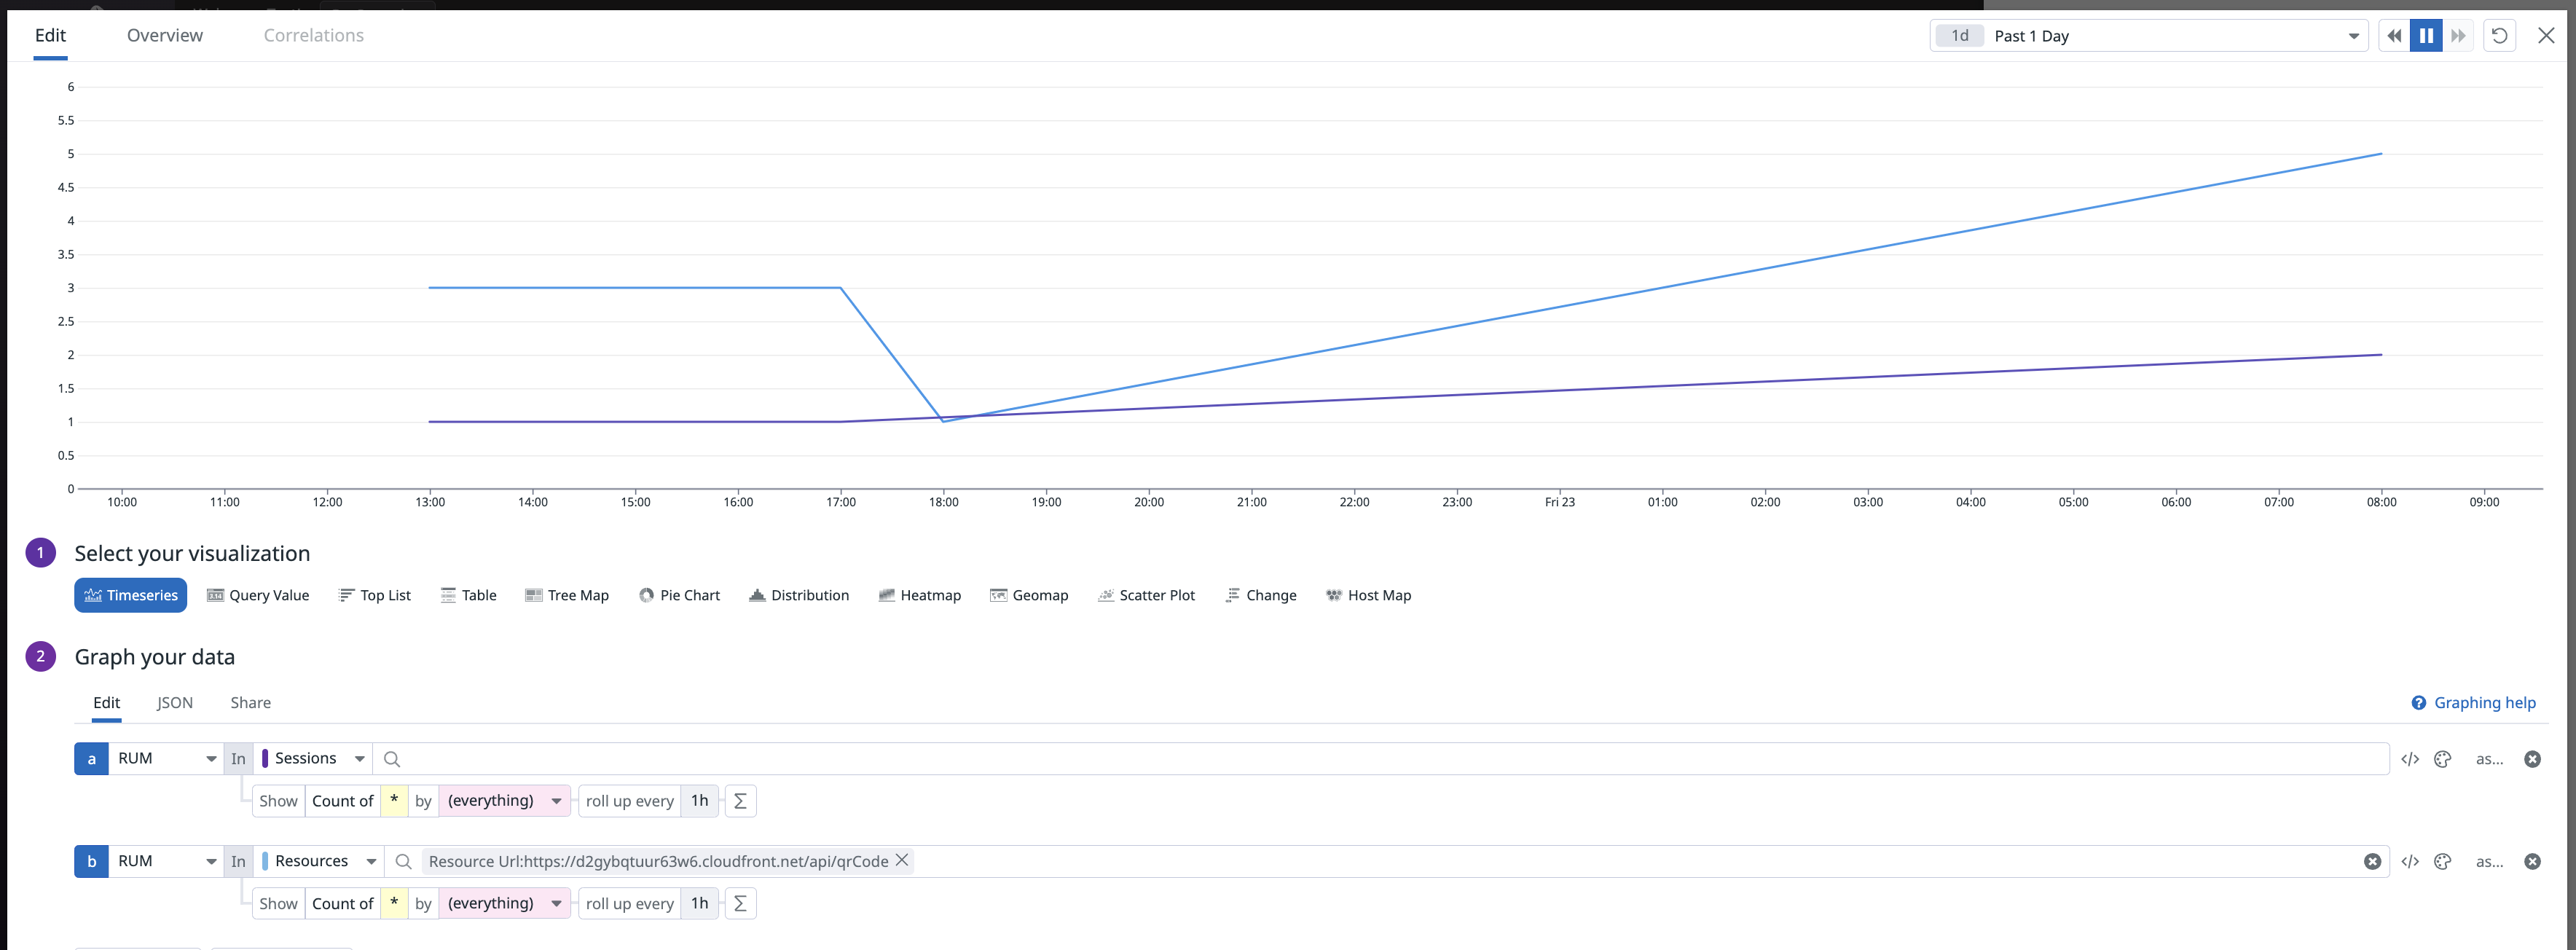Viewport: 2576px width, 950px height.
Task: Click the sigma functions icon in query b
Action: (740, 904)
